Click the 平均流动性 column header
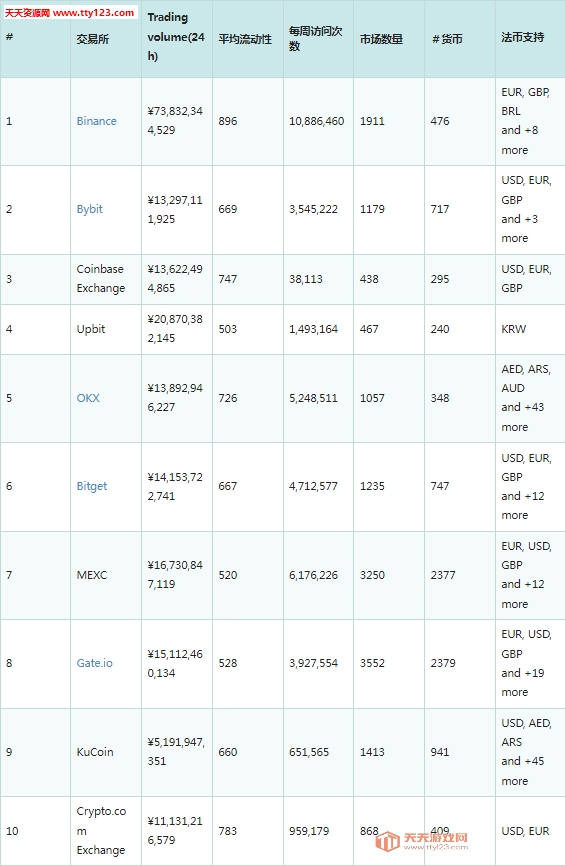Viewport: 565px width, 866px height. pos(245,39)
